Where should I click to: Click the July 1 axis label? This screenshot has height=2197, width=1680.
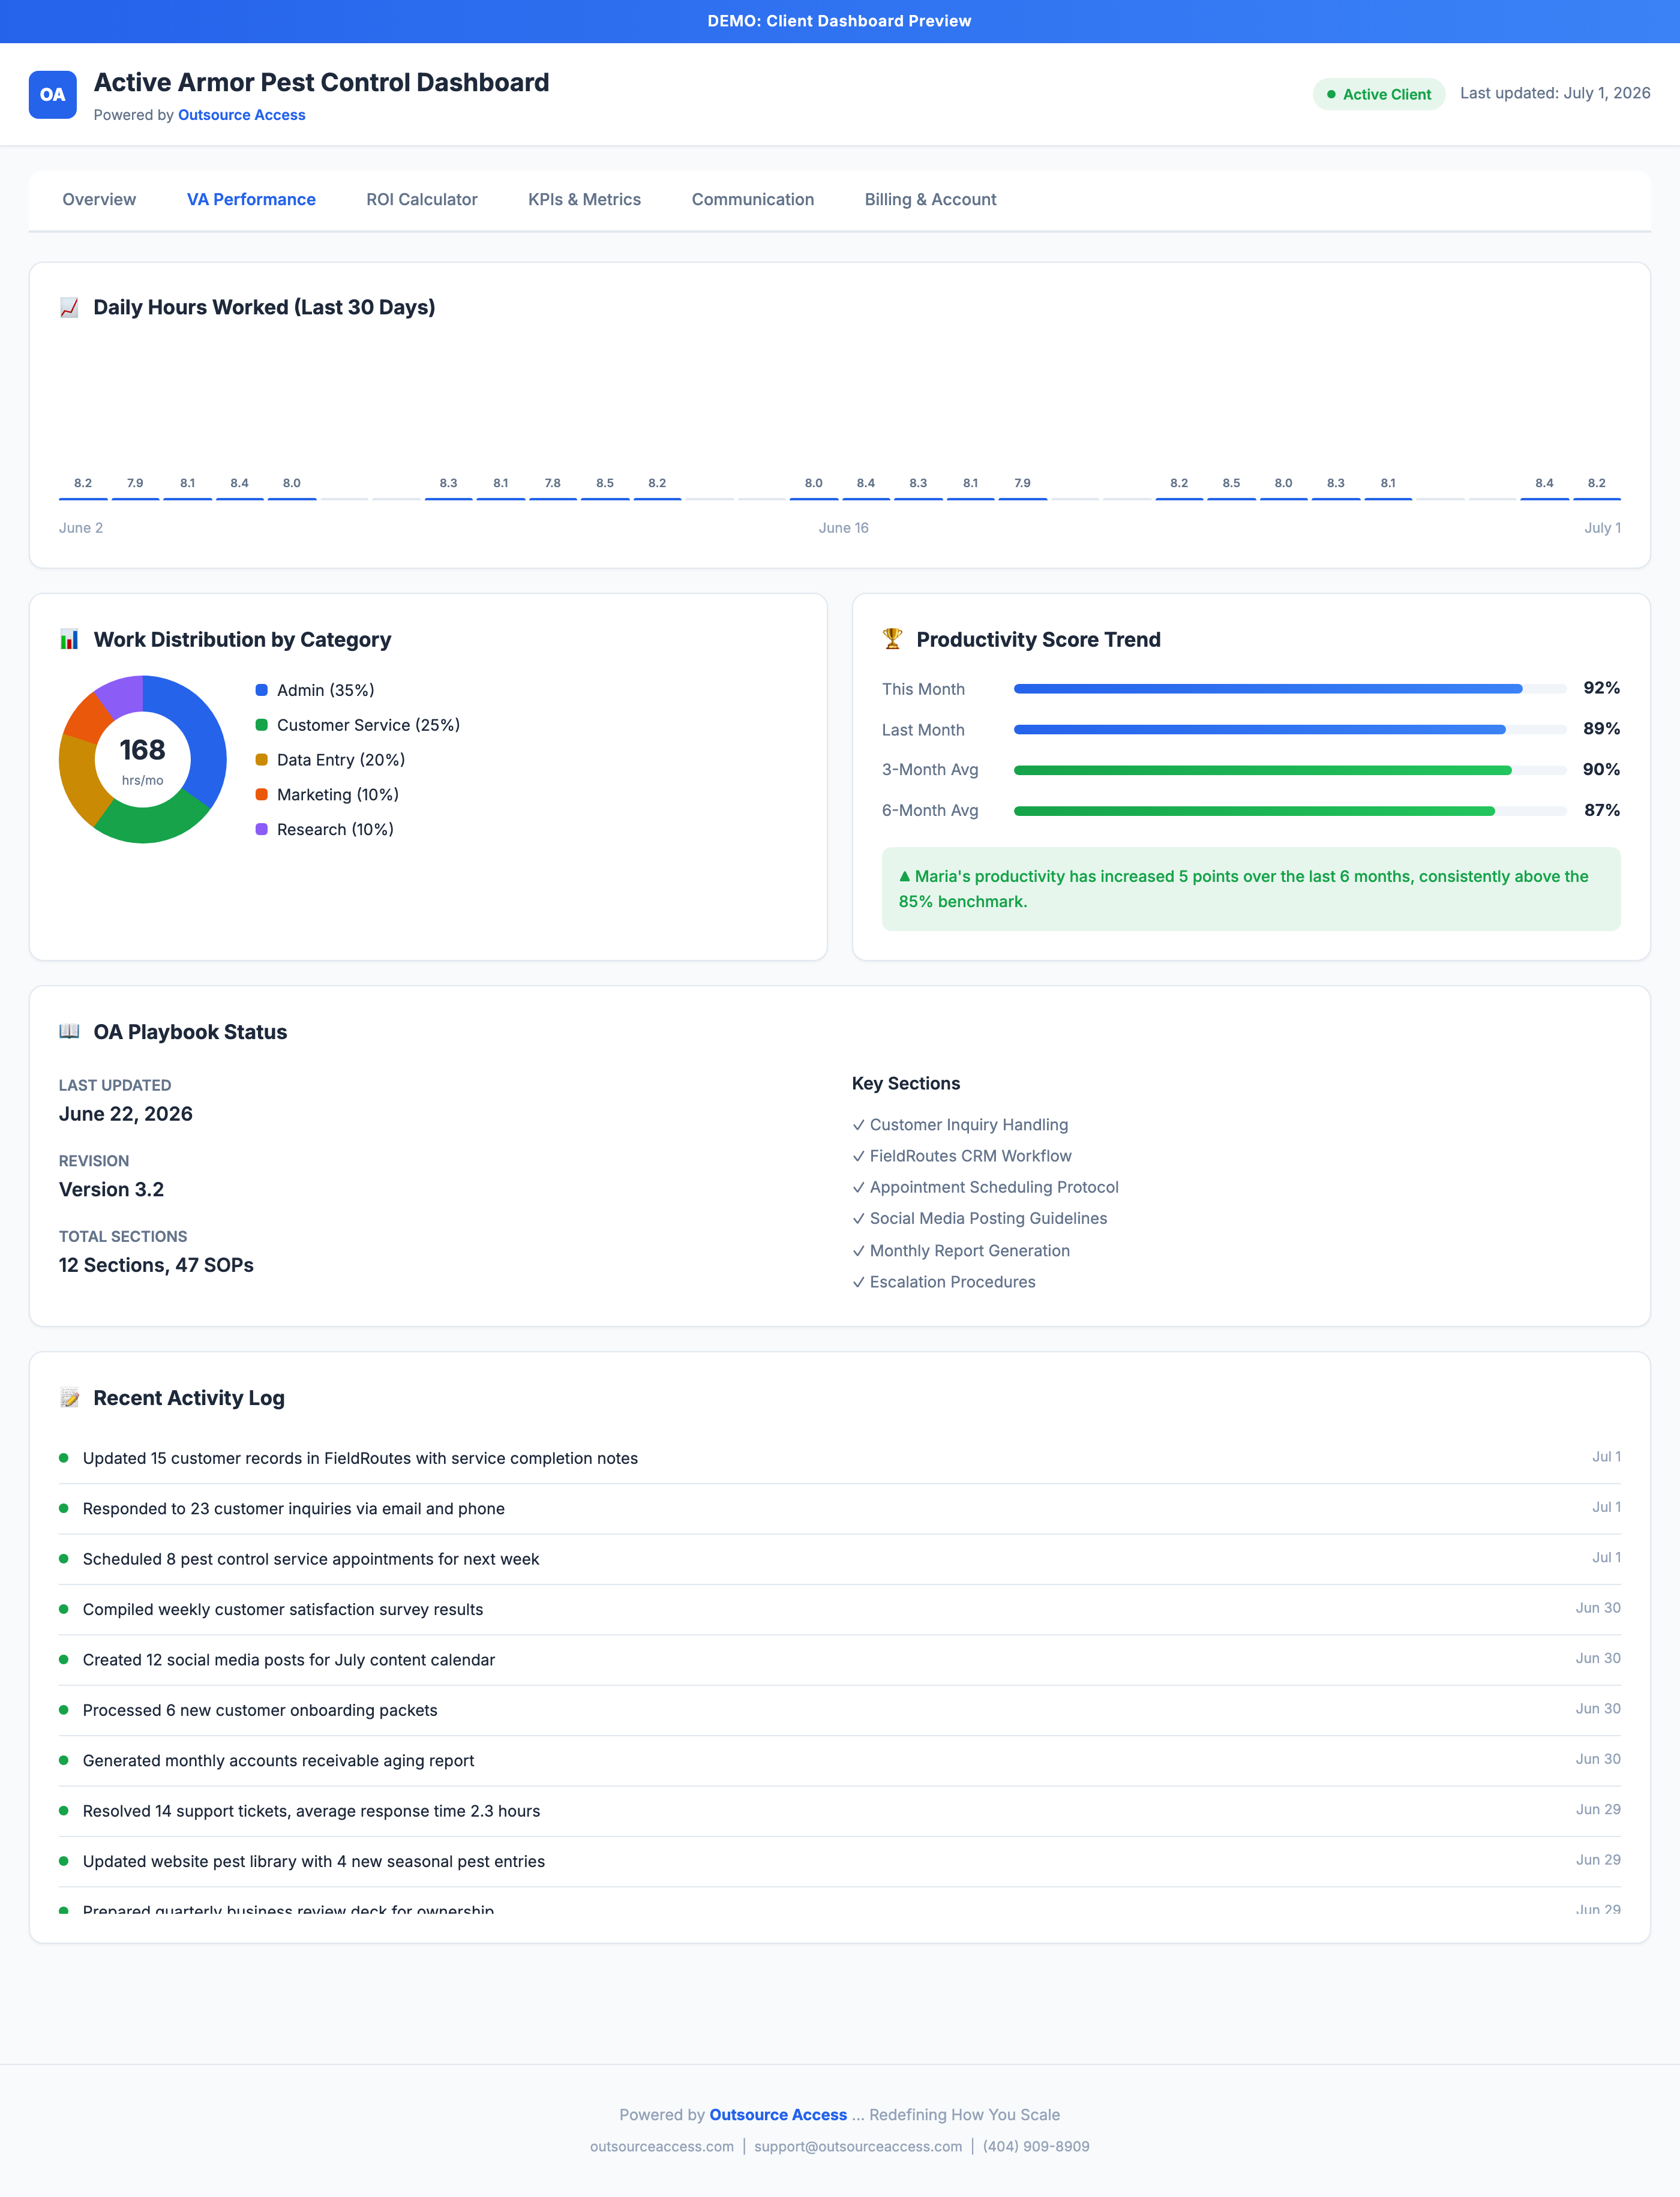1602,528
